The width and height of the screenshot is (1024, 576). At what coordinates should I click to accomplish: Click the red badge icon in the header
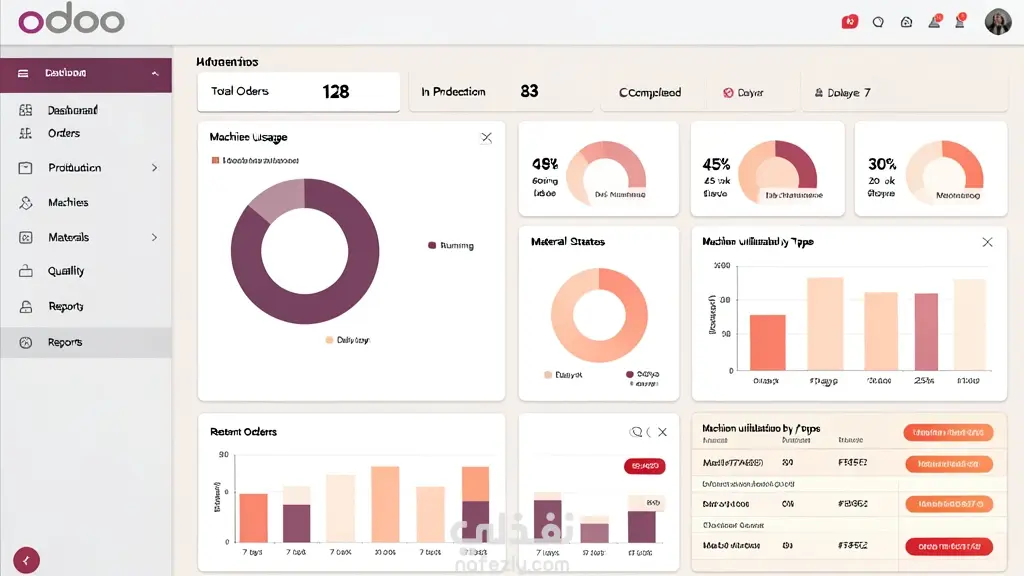click(x=850, y=22)
